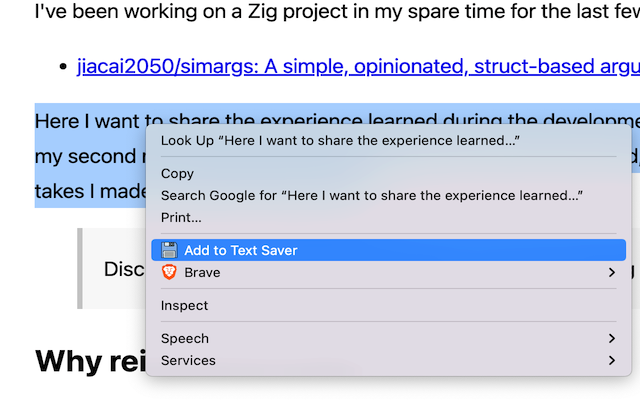Click the Add to Text Saver label
Viewport: 640px width, 400px height.
(x=240, y=250)
